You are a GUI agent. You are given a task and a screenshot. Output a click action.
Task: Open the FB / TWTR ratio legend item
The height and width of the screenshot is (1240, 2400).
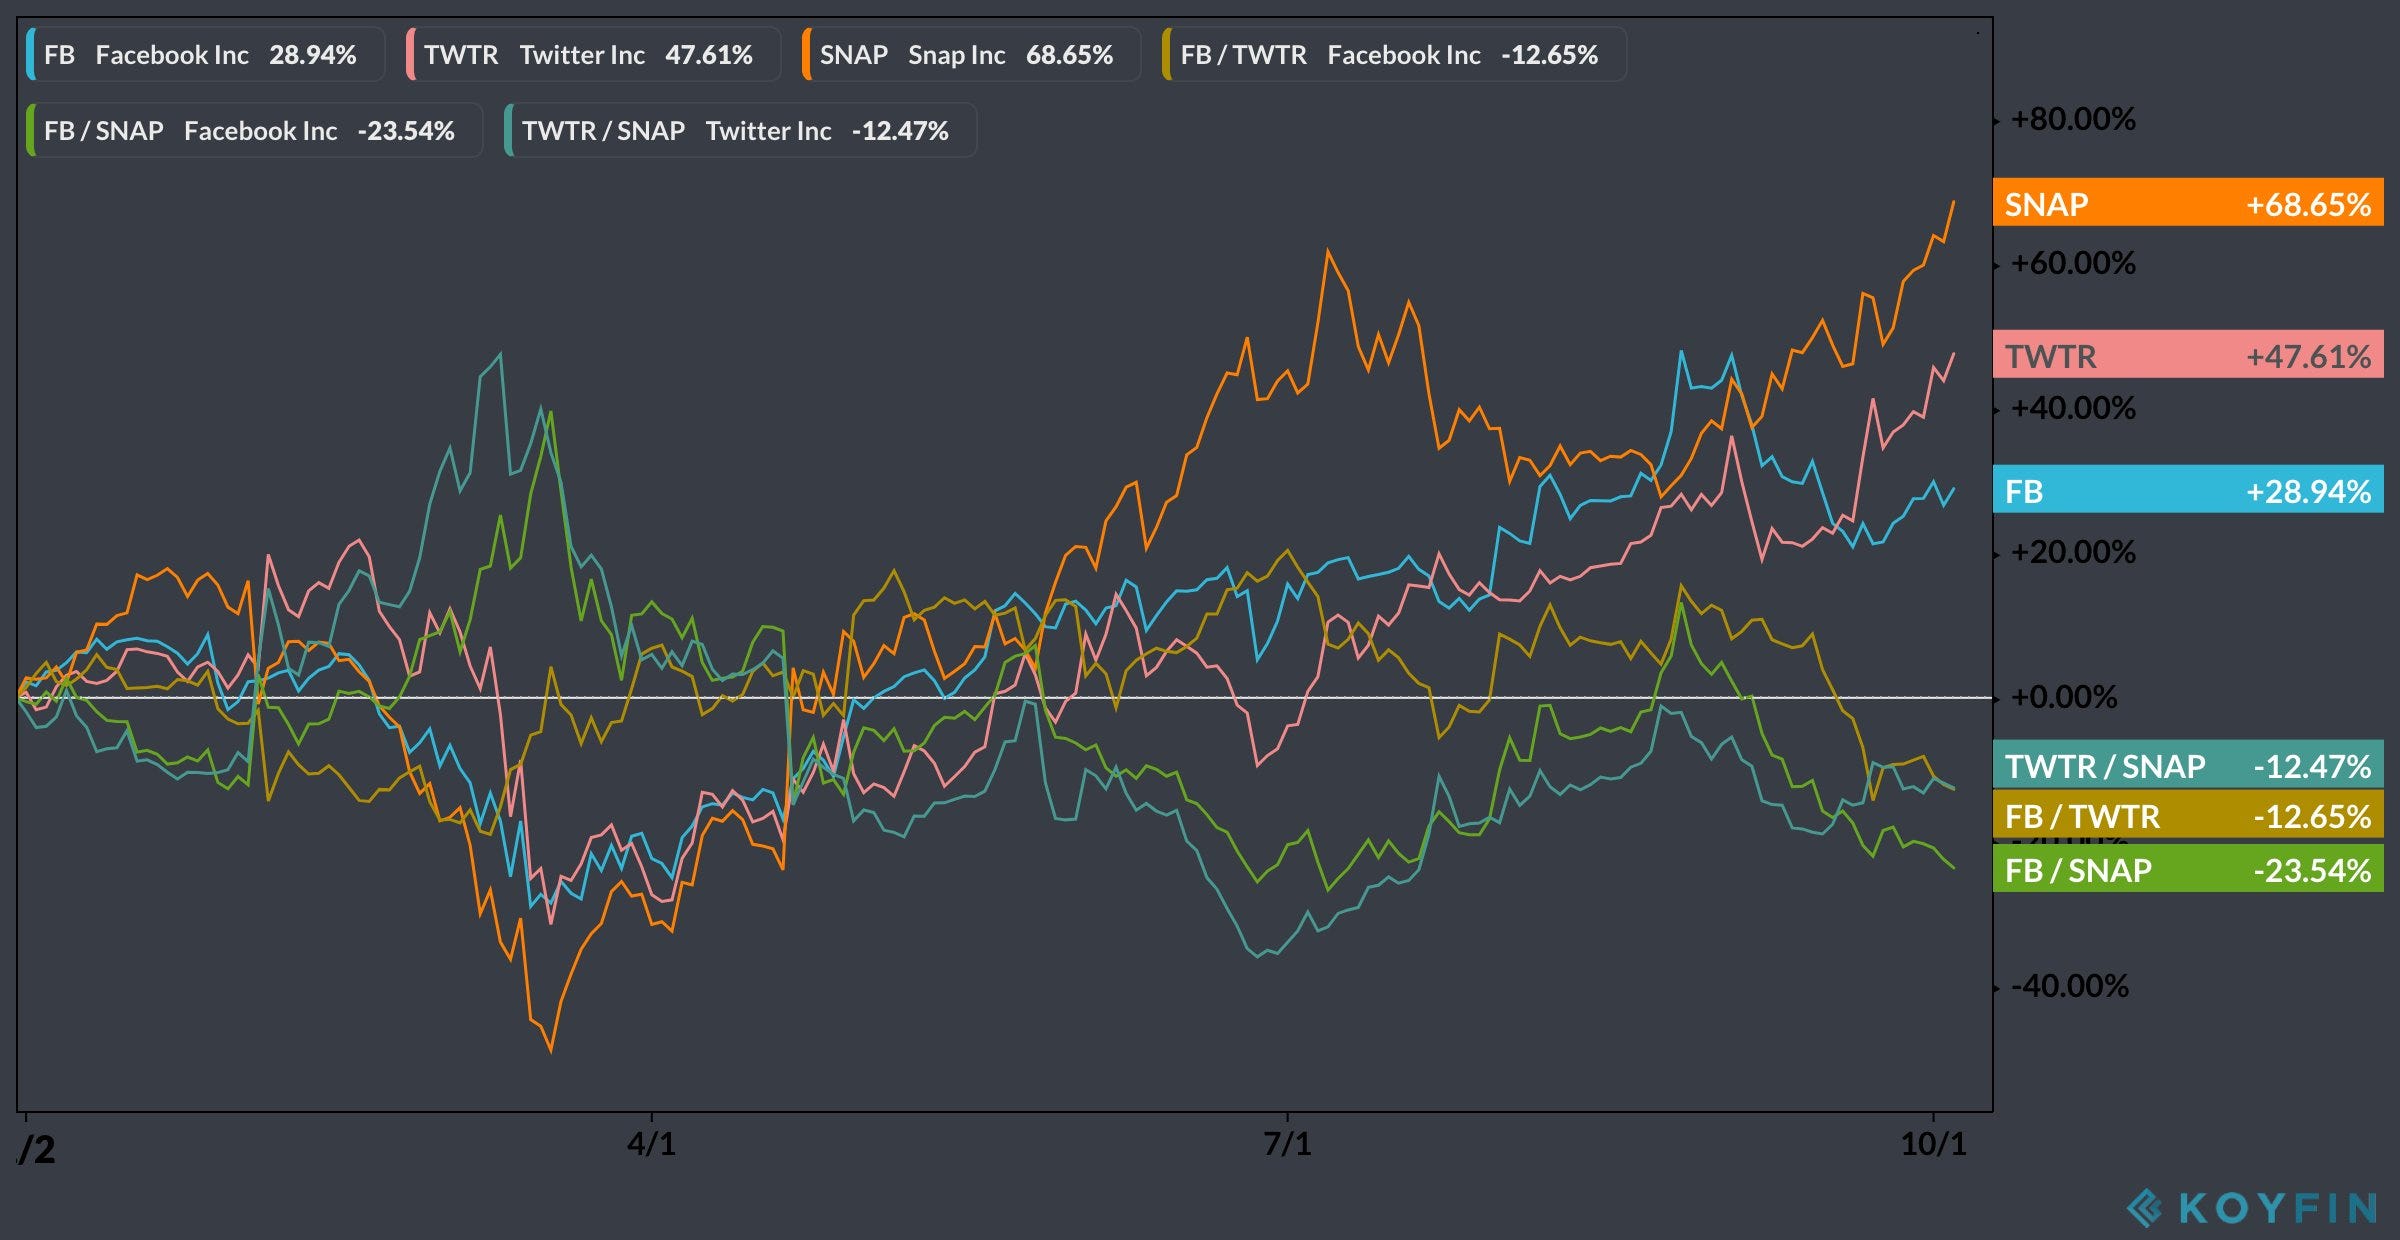pos(1394,55)
